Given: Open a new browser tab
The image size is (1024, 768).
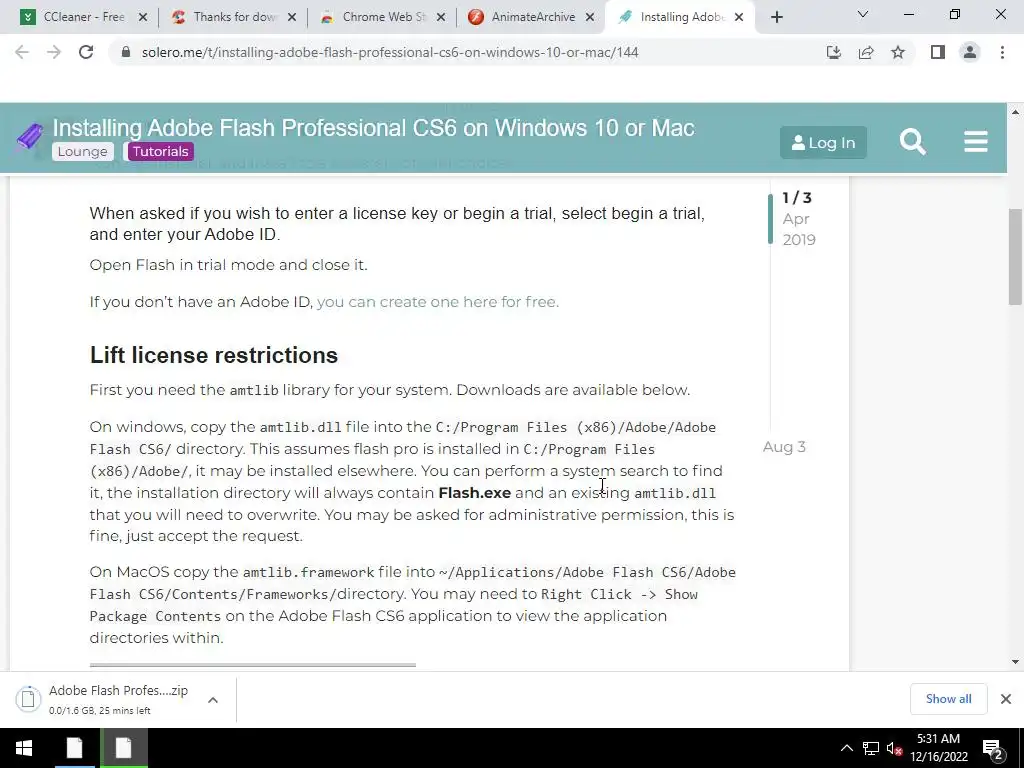Looking at the screenshot, I should (x=776, y=18).
